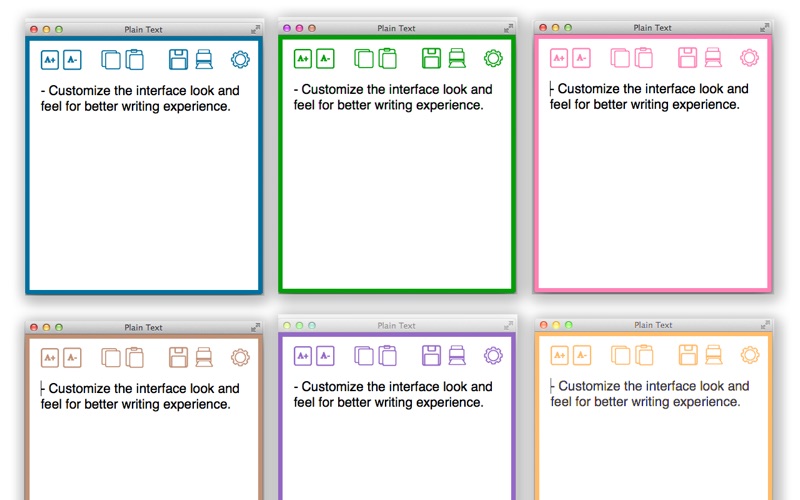Click copy icon in brown window

pos(111,357)
